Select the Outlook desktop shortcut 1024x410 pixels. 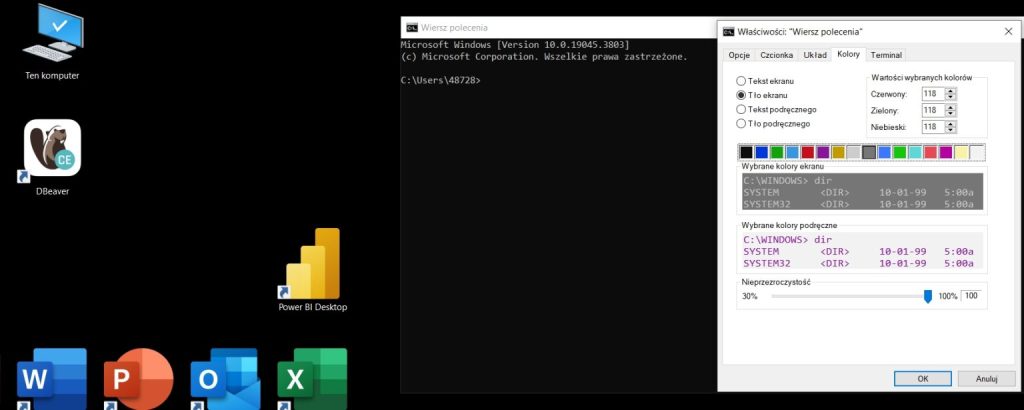tap(225, 379)
